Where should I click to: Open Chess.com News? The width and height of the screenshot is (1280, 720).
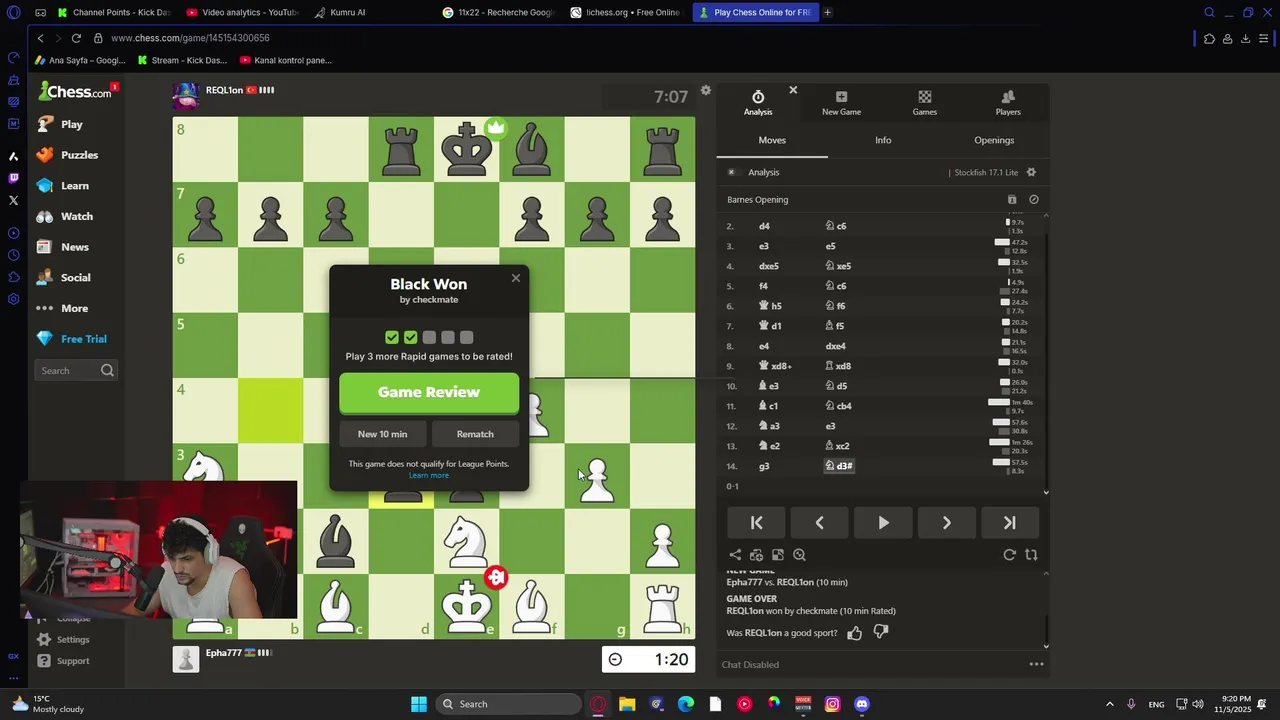63,247
